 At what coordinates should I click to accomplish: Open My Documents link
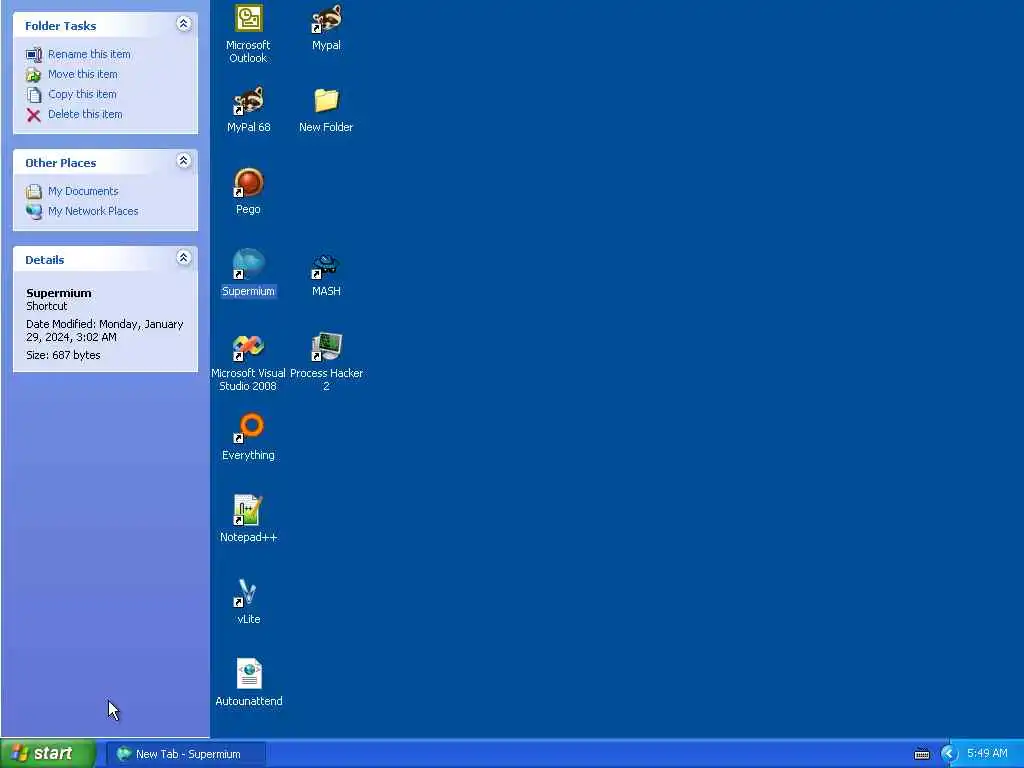click(83, 191)
